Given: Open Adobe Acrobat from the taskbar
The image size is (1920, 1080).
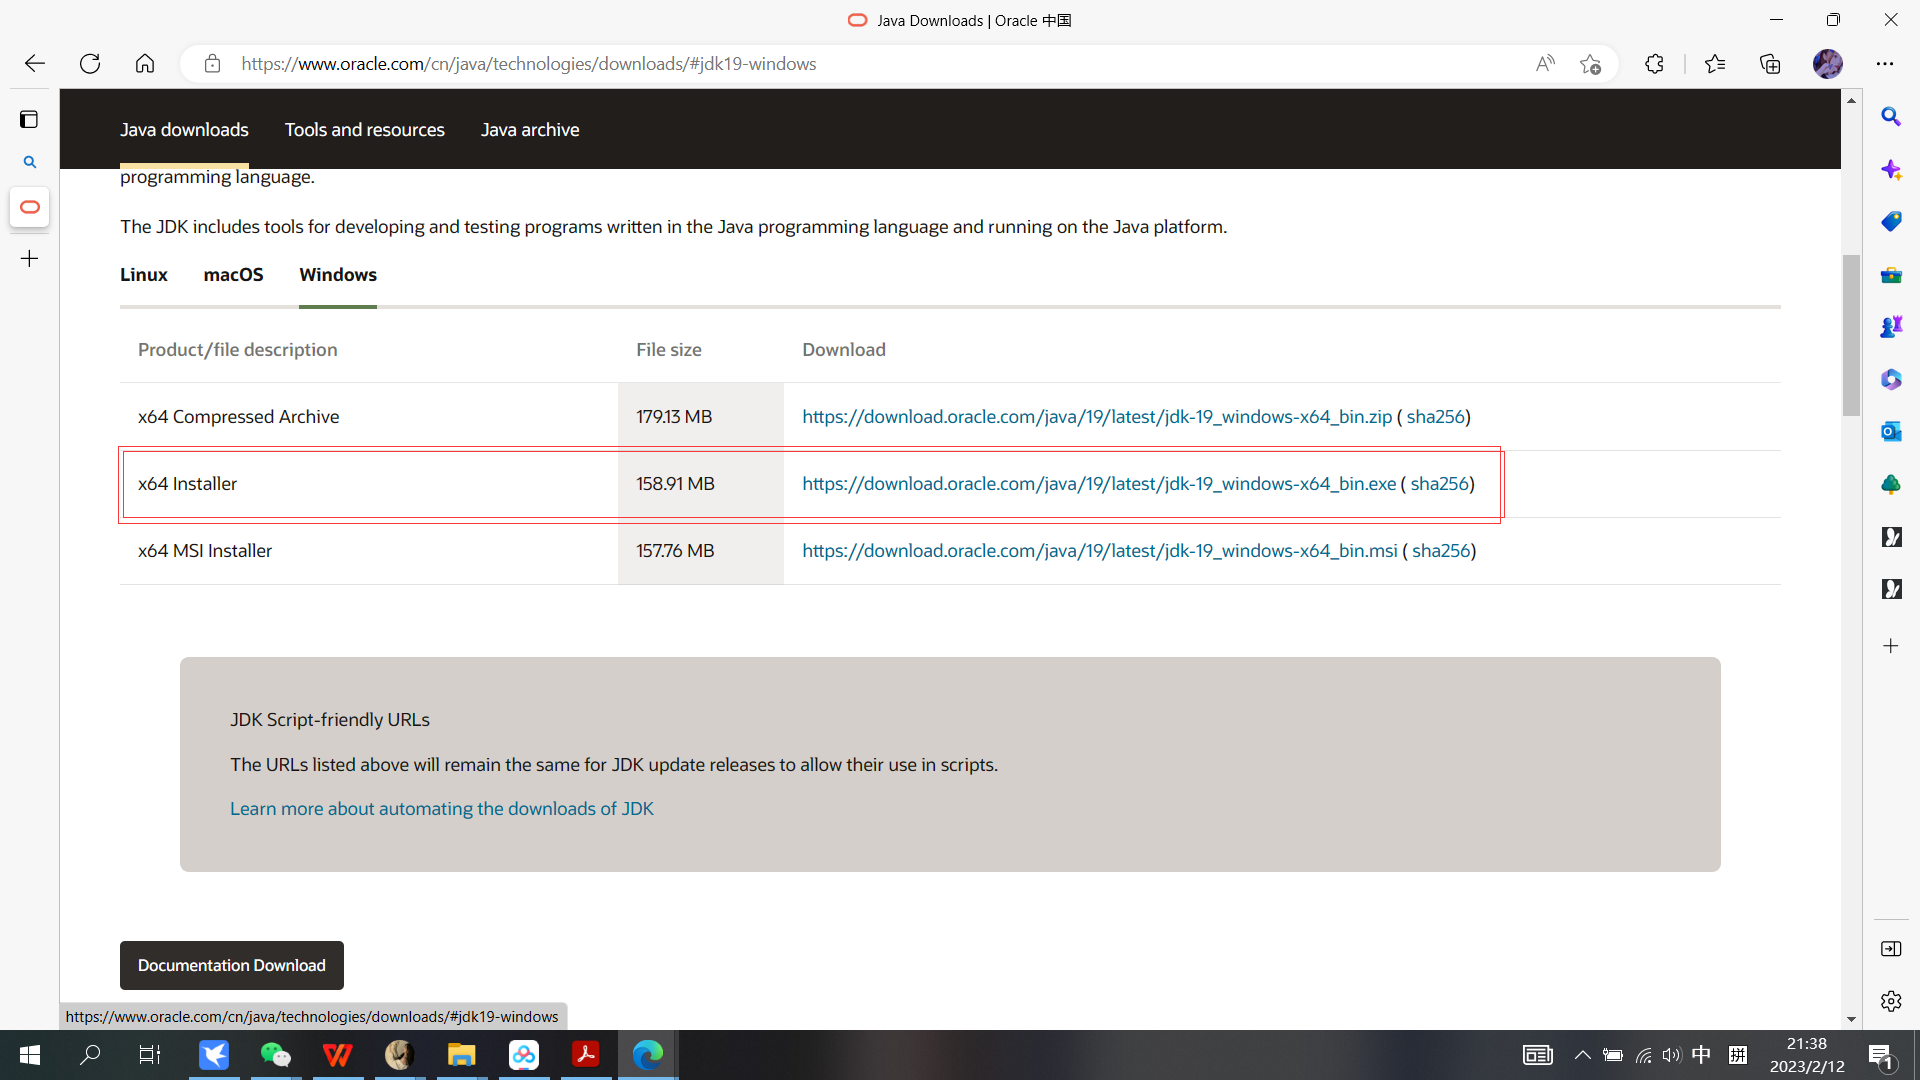Looking at the screenshot, I should (585, 1055).
